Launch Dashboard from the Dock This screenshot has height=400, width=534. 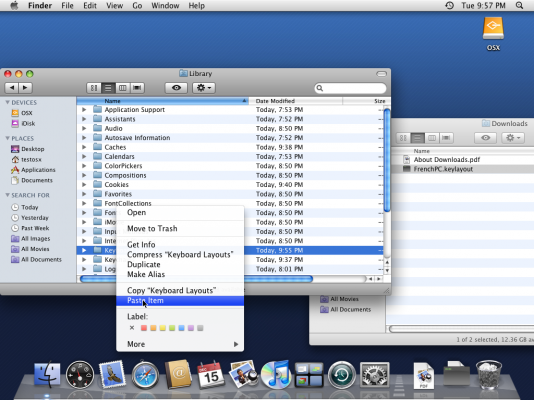coord(80,375)
